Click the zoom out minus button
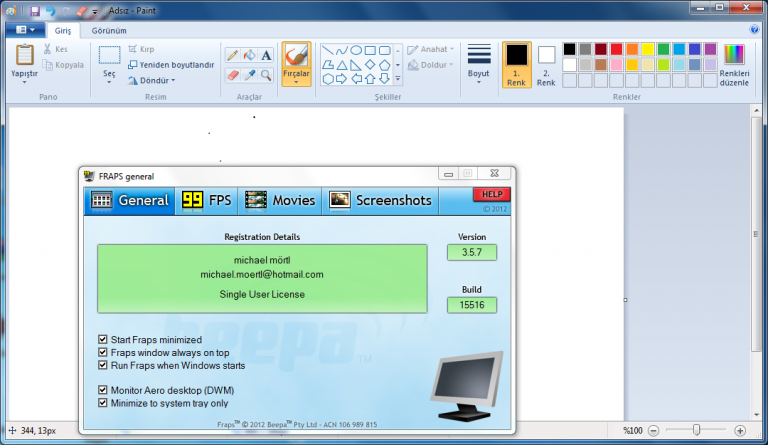 [653, 430]
